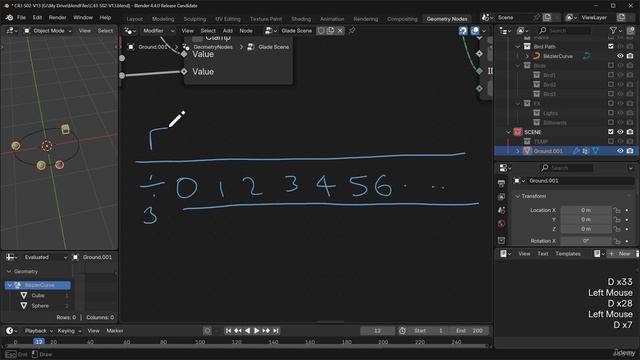Jump to previous keyframe
The height and width of the screenshot is (360, 640).
(x=238, y=331)
